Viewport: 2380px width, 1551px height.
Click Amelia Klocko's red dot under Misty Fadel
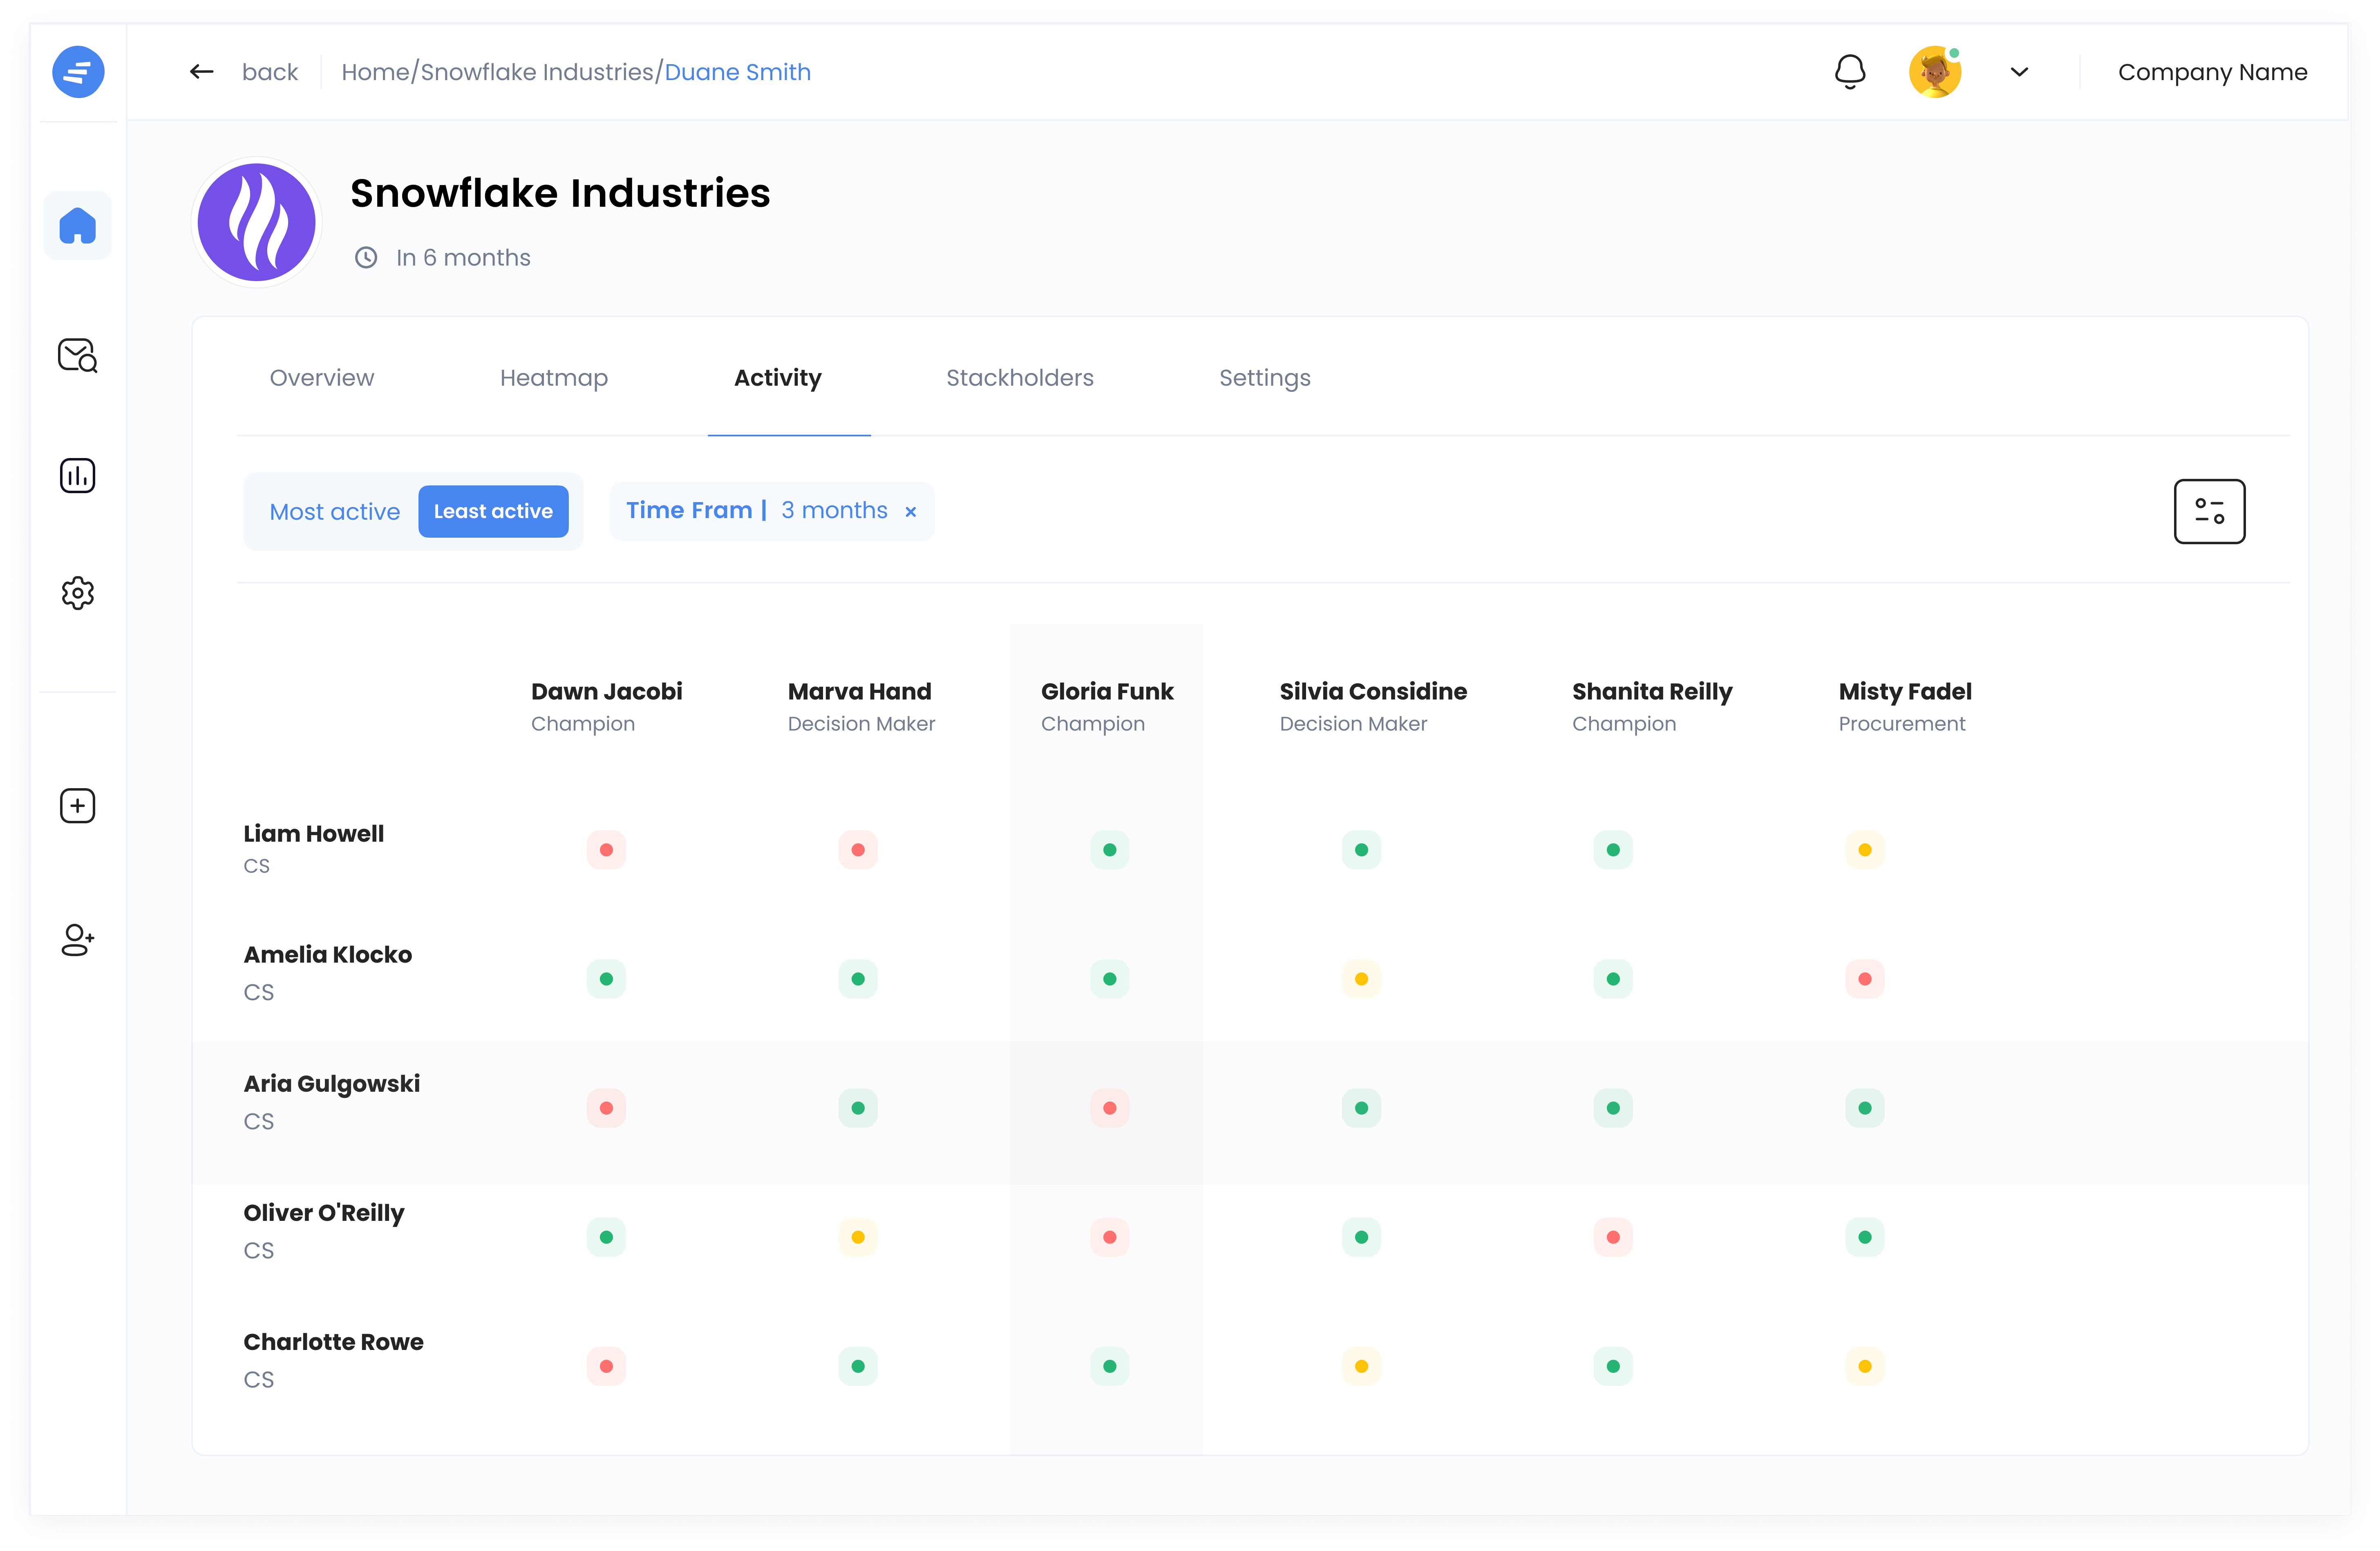pyautogui.click(x=1865, y=979)
